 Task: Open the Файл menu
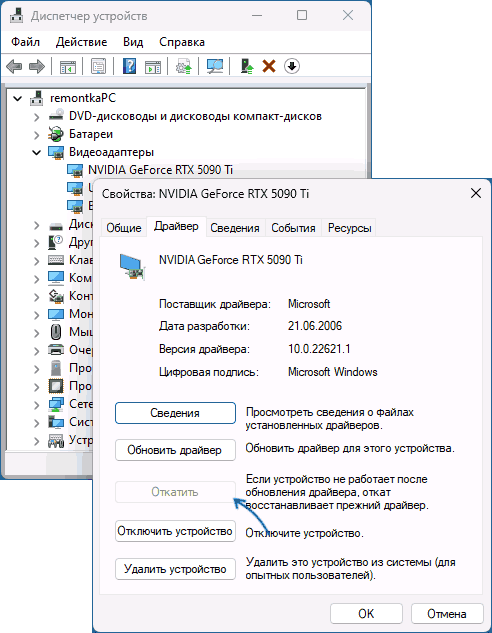[25, 42]
